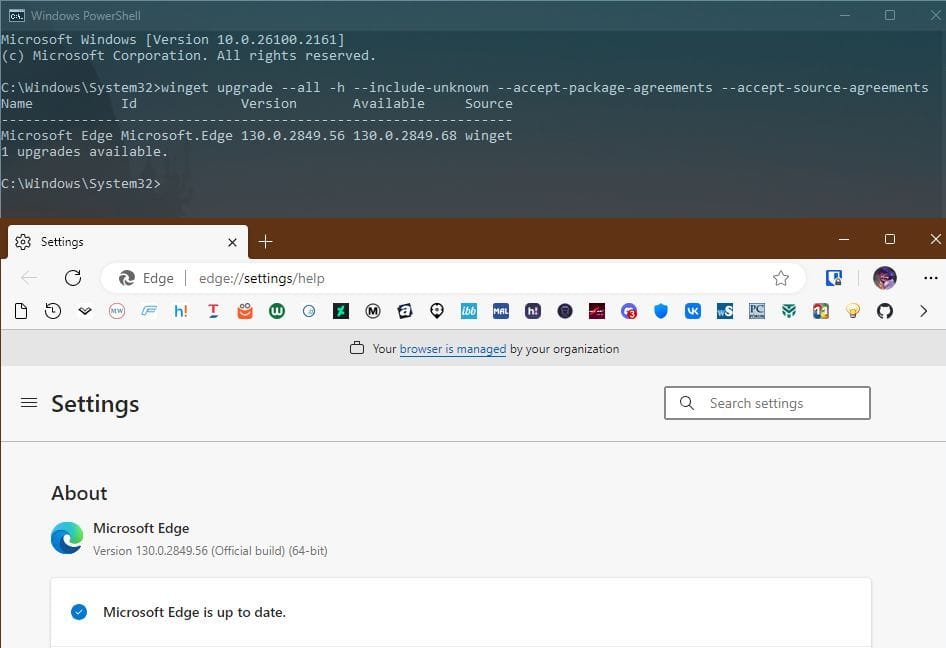Open the Edge profile avatar
The width and height of the screenshot is (946, 648).
[884, 278]
